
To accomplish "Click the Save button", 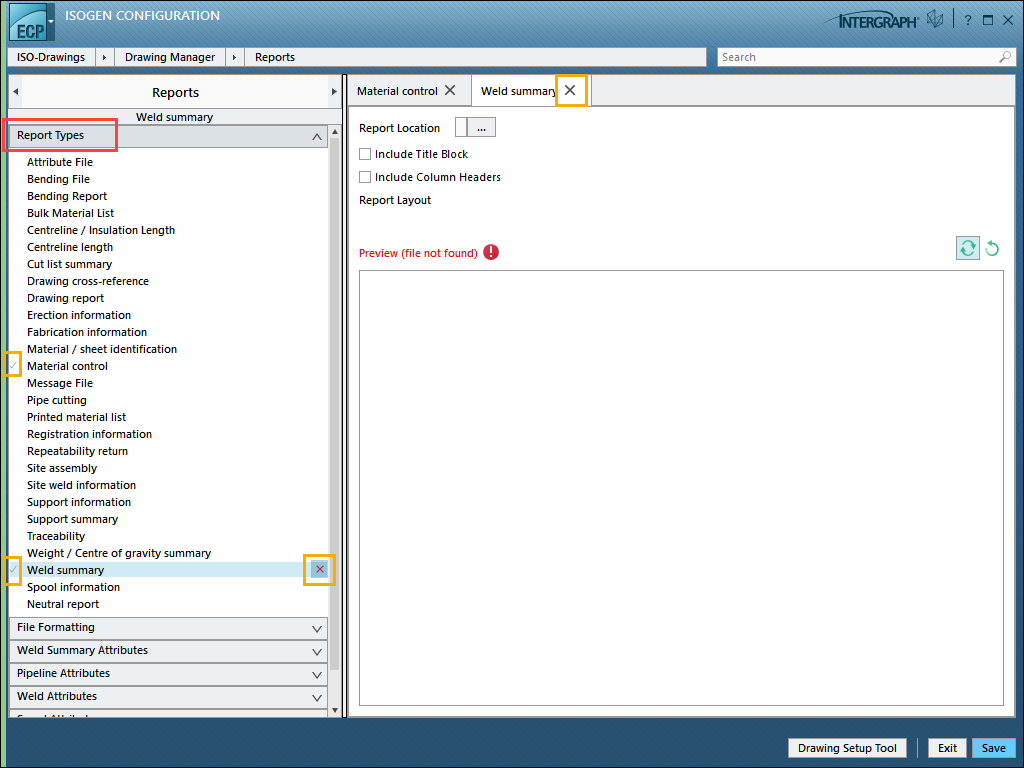I will 993,748.
